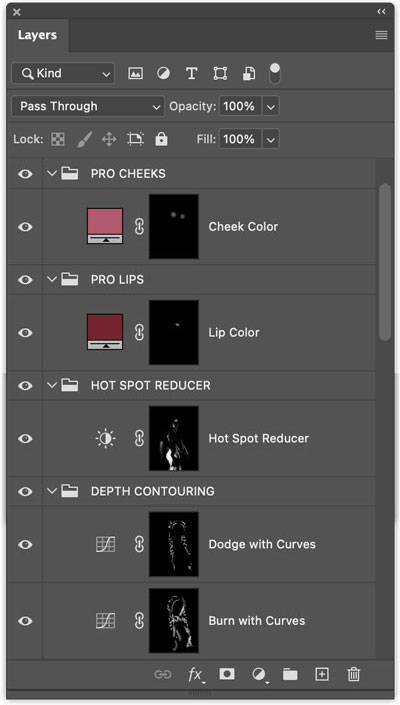Filter for adjustment layers icon
Viewport: 400px width, 705px height.
click(x=163, y=73)
